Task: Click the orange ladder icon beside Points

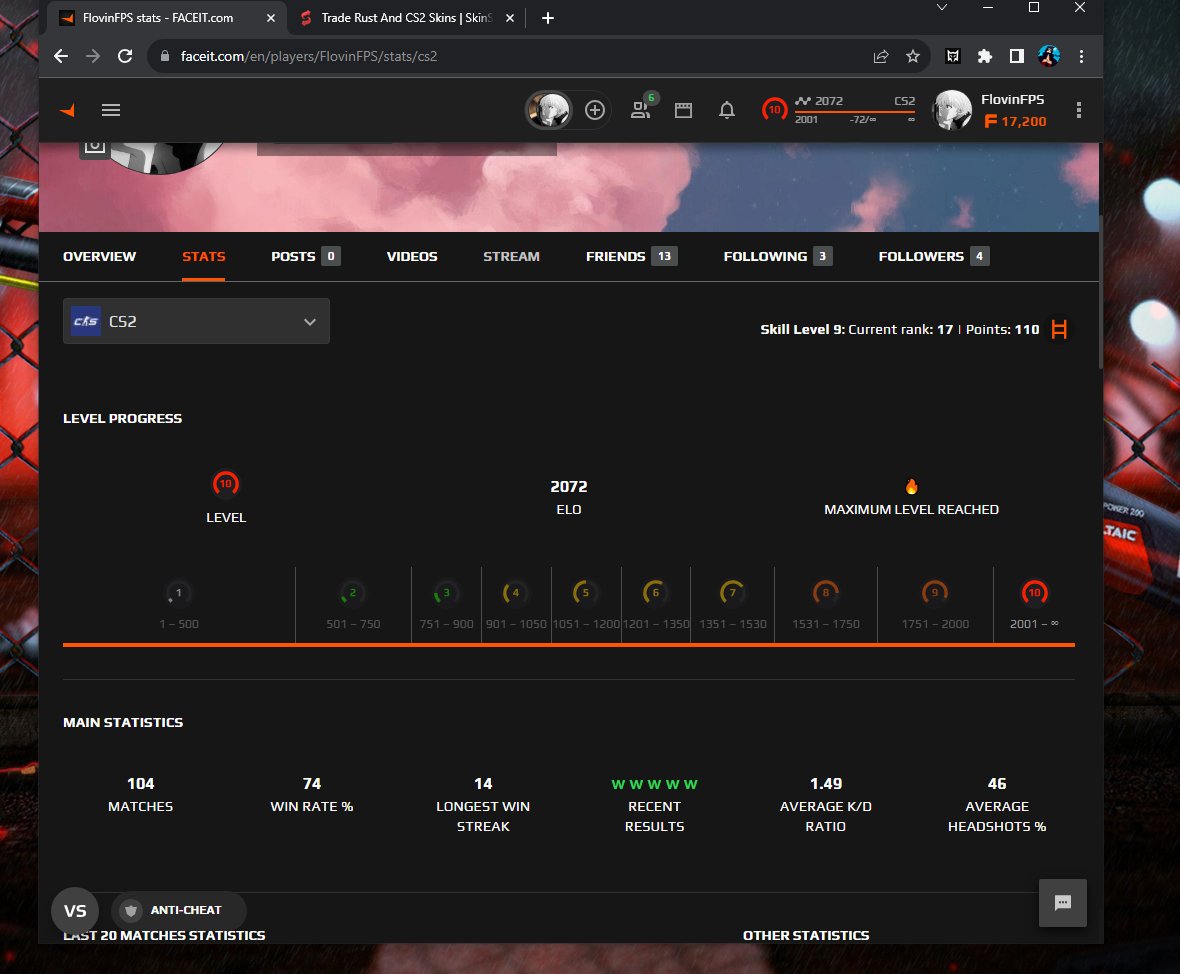Action: (x=1059, y=329)
